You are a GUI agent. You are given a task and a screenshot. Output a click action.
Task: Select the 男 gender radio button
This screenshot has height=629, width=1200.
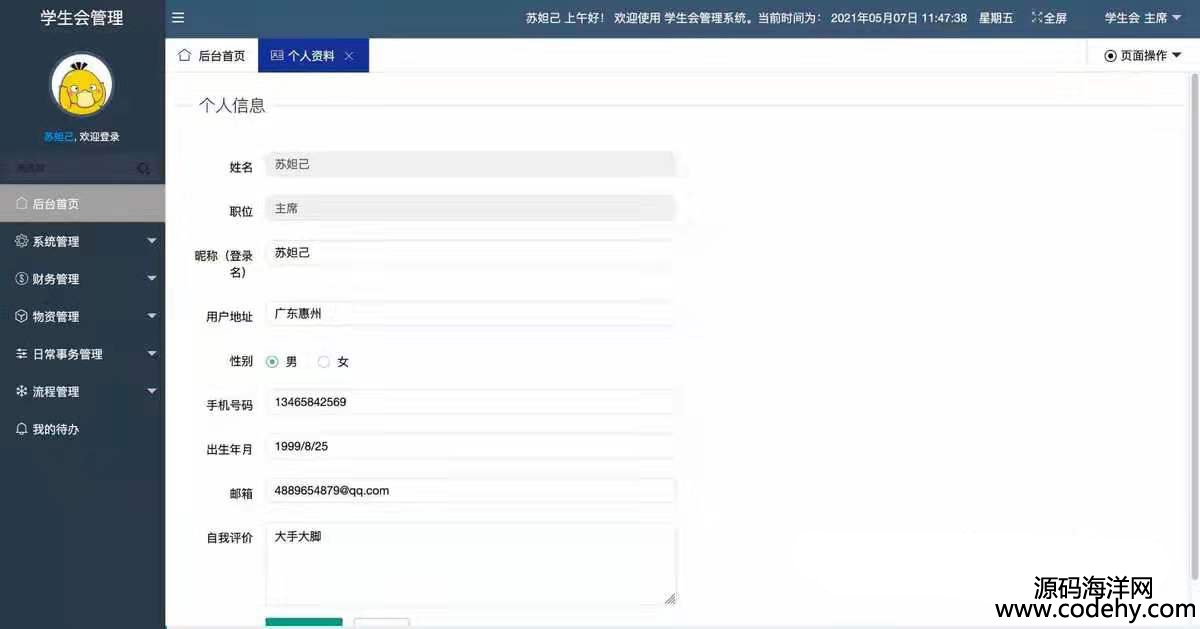[272, 362]
